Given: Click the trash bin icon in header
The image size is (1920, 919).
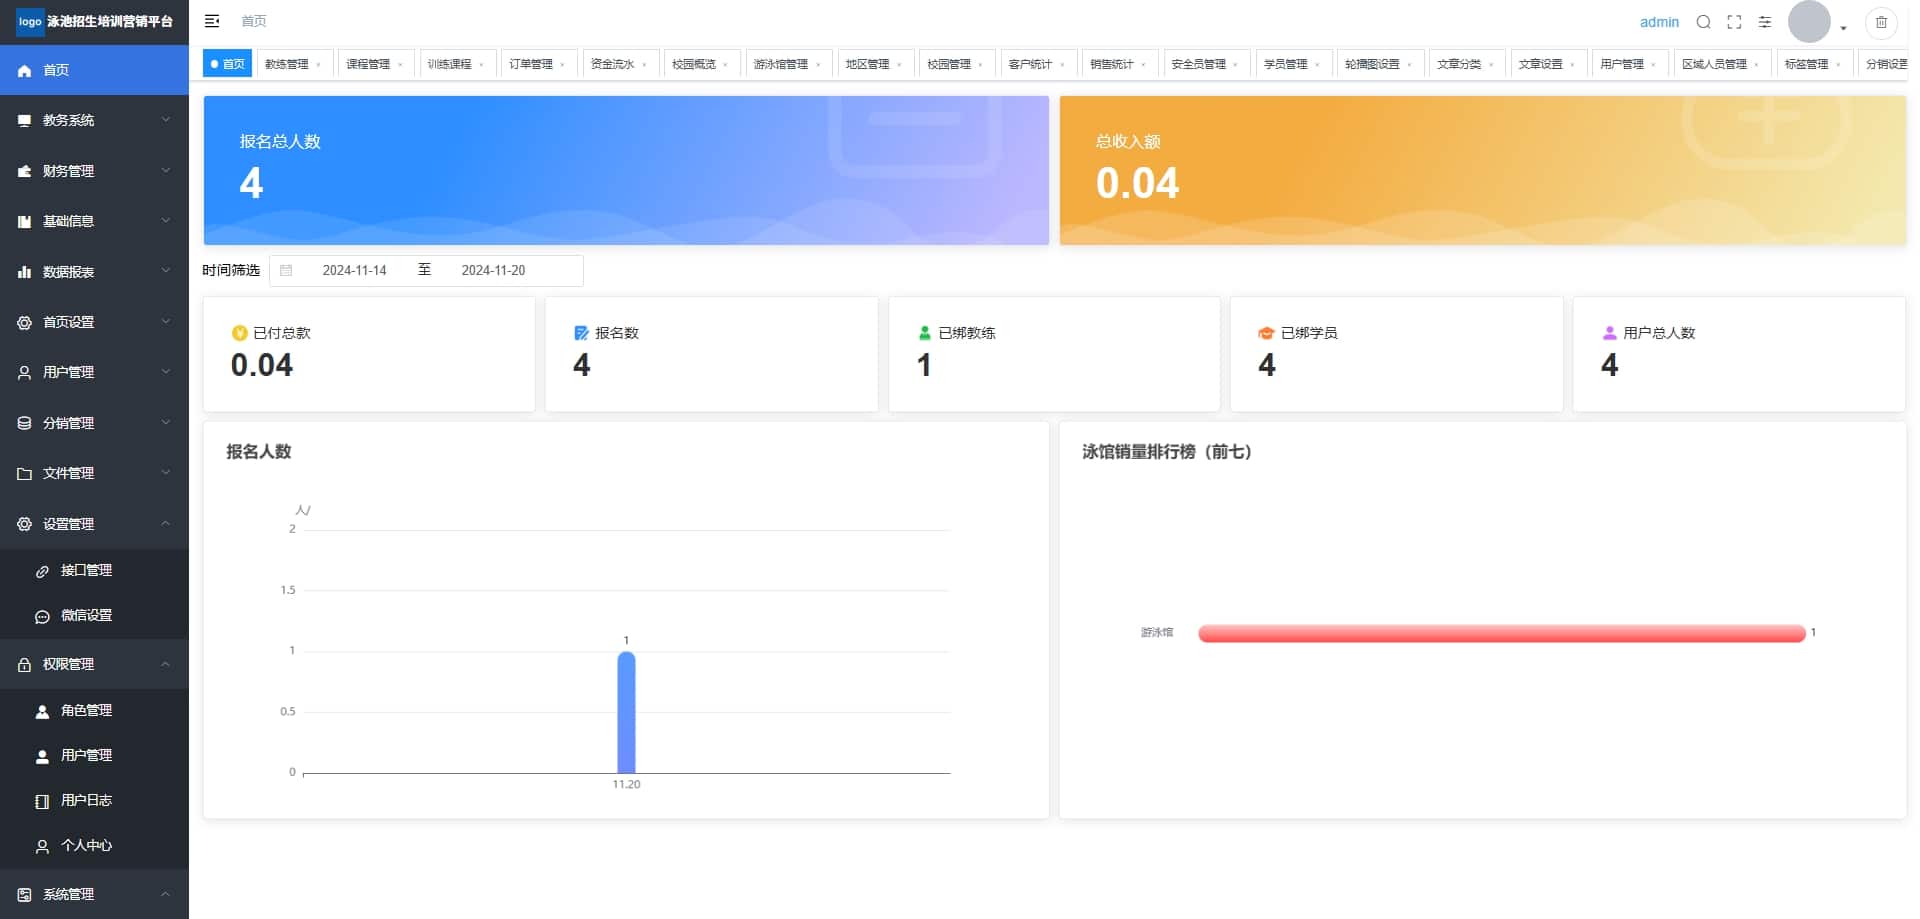Looking at the screenshot, I should point(1881,22).
